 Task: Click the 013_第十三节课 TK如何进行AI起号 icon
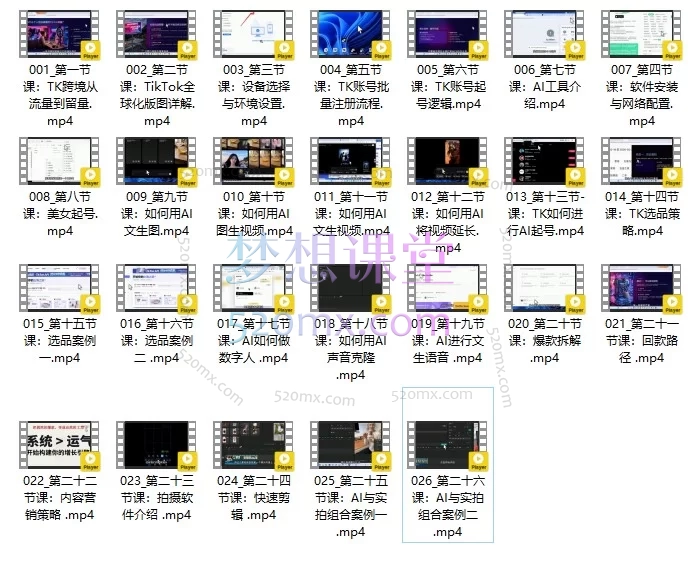(544, 161)
